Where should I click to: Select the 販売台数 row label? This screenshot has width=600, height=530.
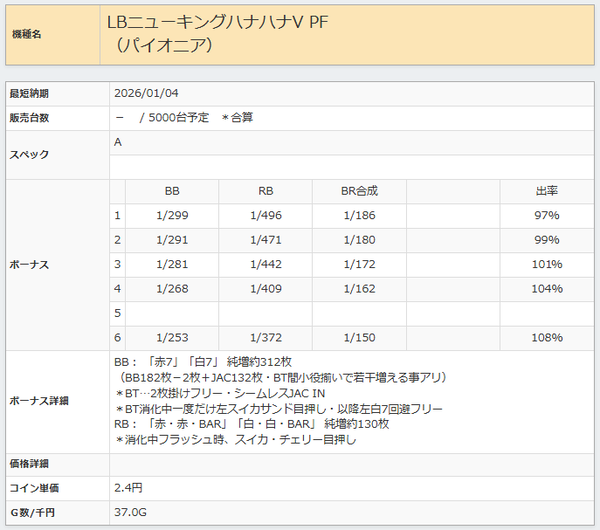coord(29,118)
